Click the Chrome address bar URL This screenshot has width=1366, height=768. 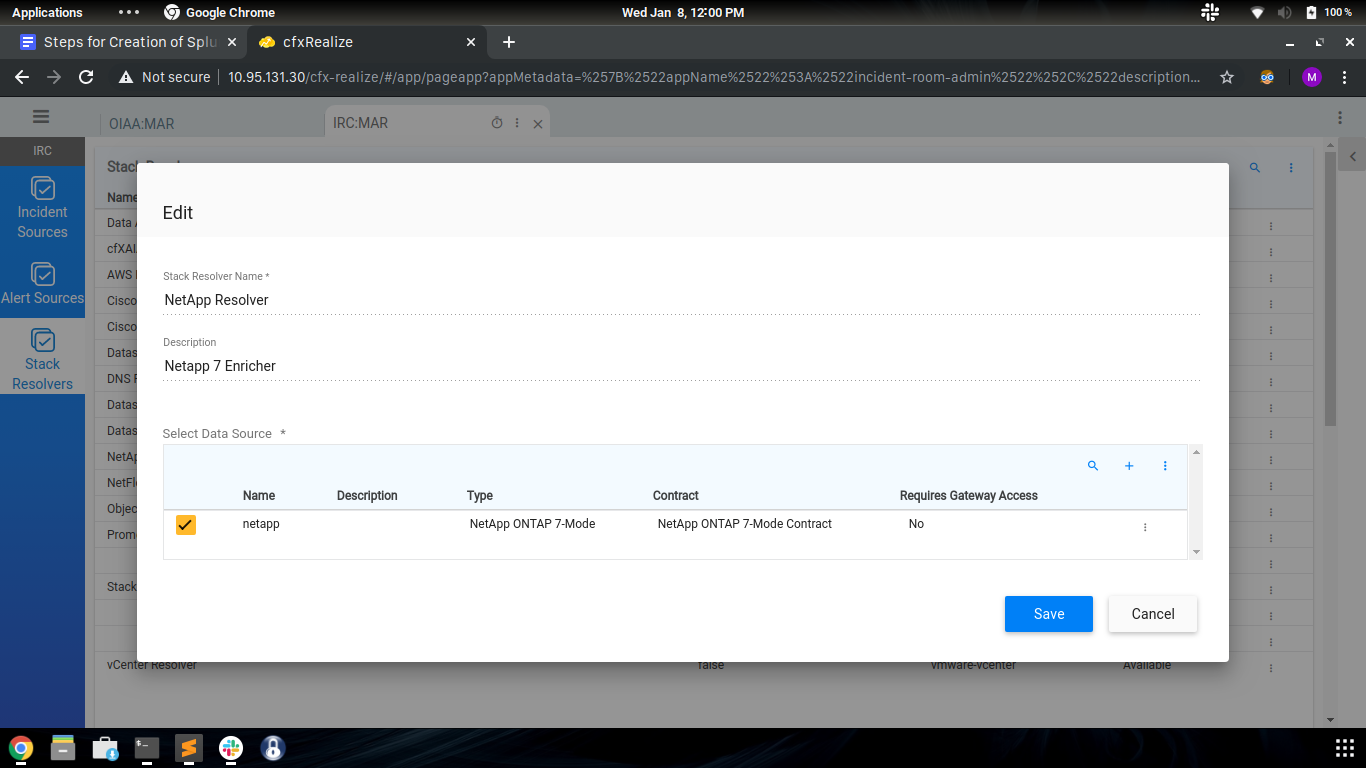[714, 77]
